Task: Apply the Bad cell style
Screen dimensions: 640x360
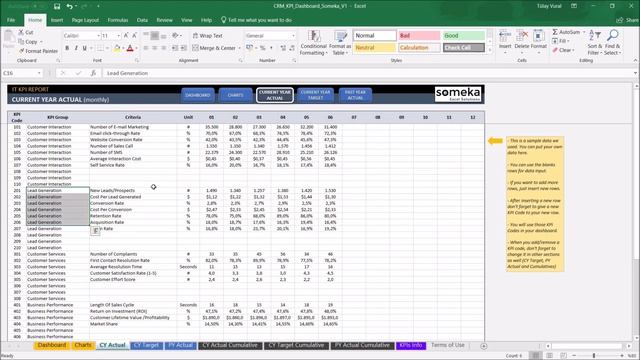Action: point(419,36)
